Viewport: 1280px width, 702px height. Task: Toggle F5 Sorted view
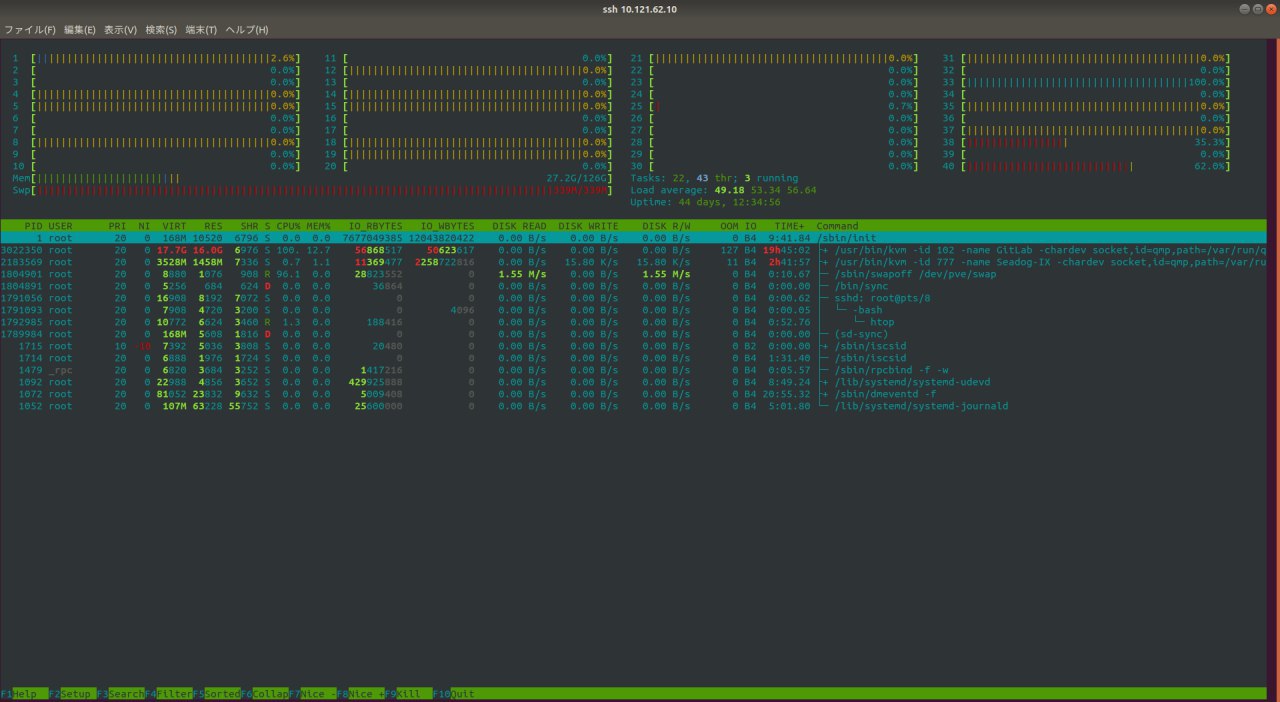click(216, 694)
